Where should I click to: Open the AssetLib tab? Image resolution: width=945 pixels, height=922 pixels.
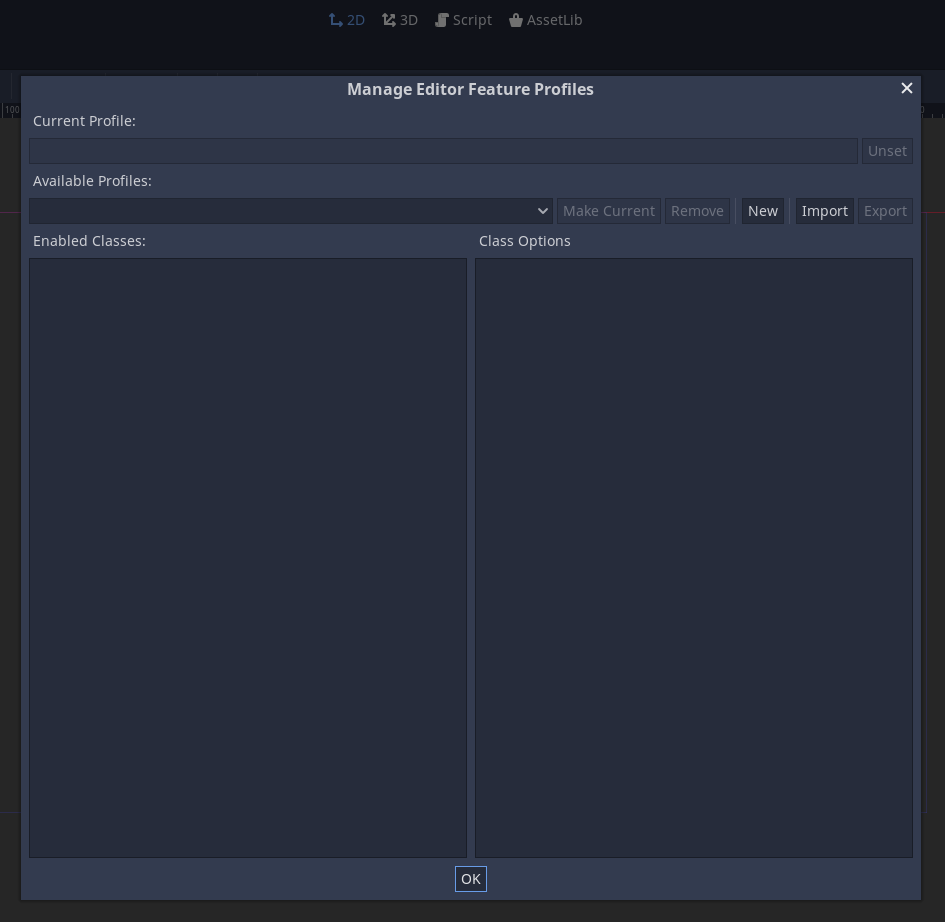click(546, 19)
